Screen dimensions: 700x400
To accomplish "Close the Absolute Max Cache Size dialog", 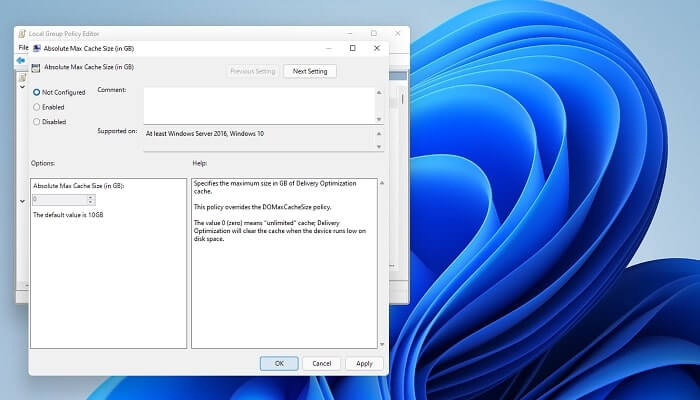I will pos(377,47).
